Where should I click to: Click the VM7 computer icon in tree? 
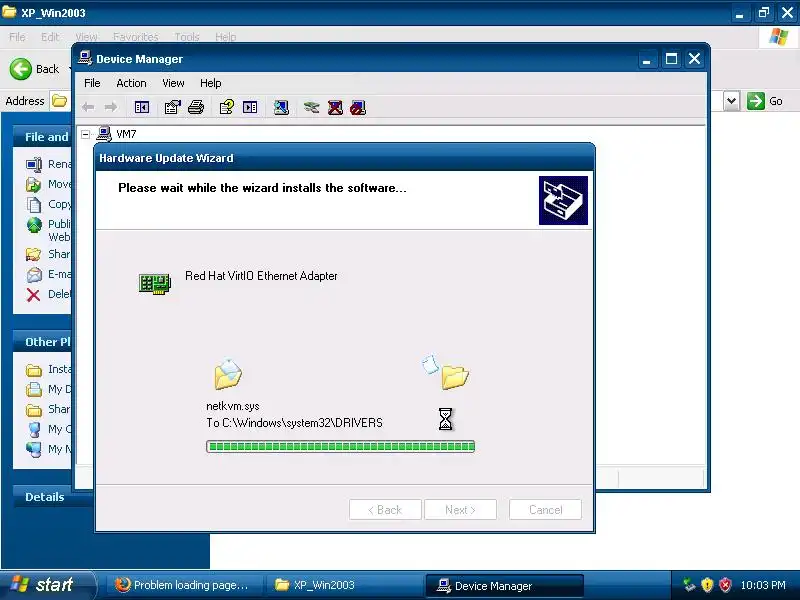click(x=104, y=134)
